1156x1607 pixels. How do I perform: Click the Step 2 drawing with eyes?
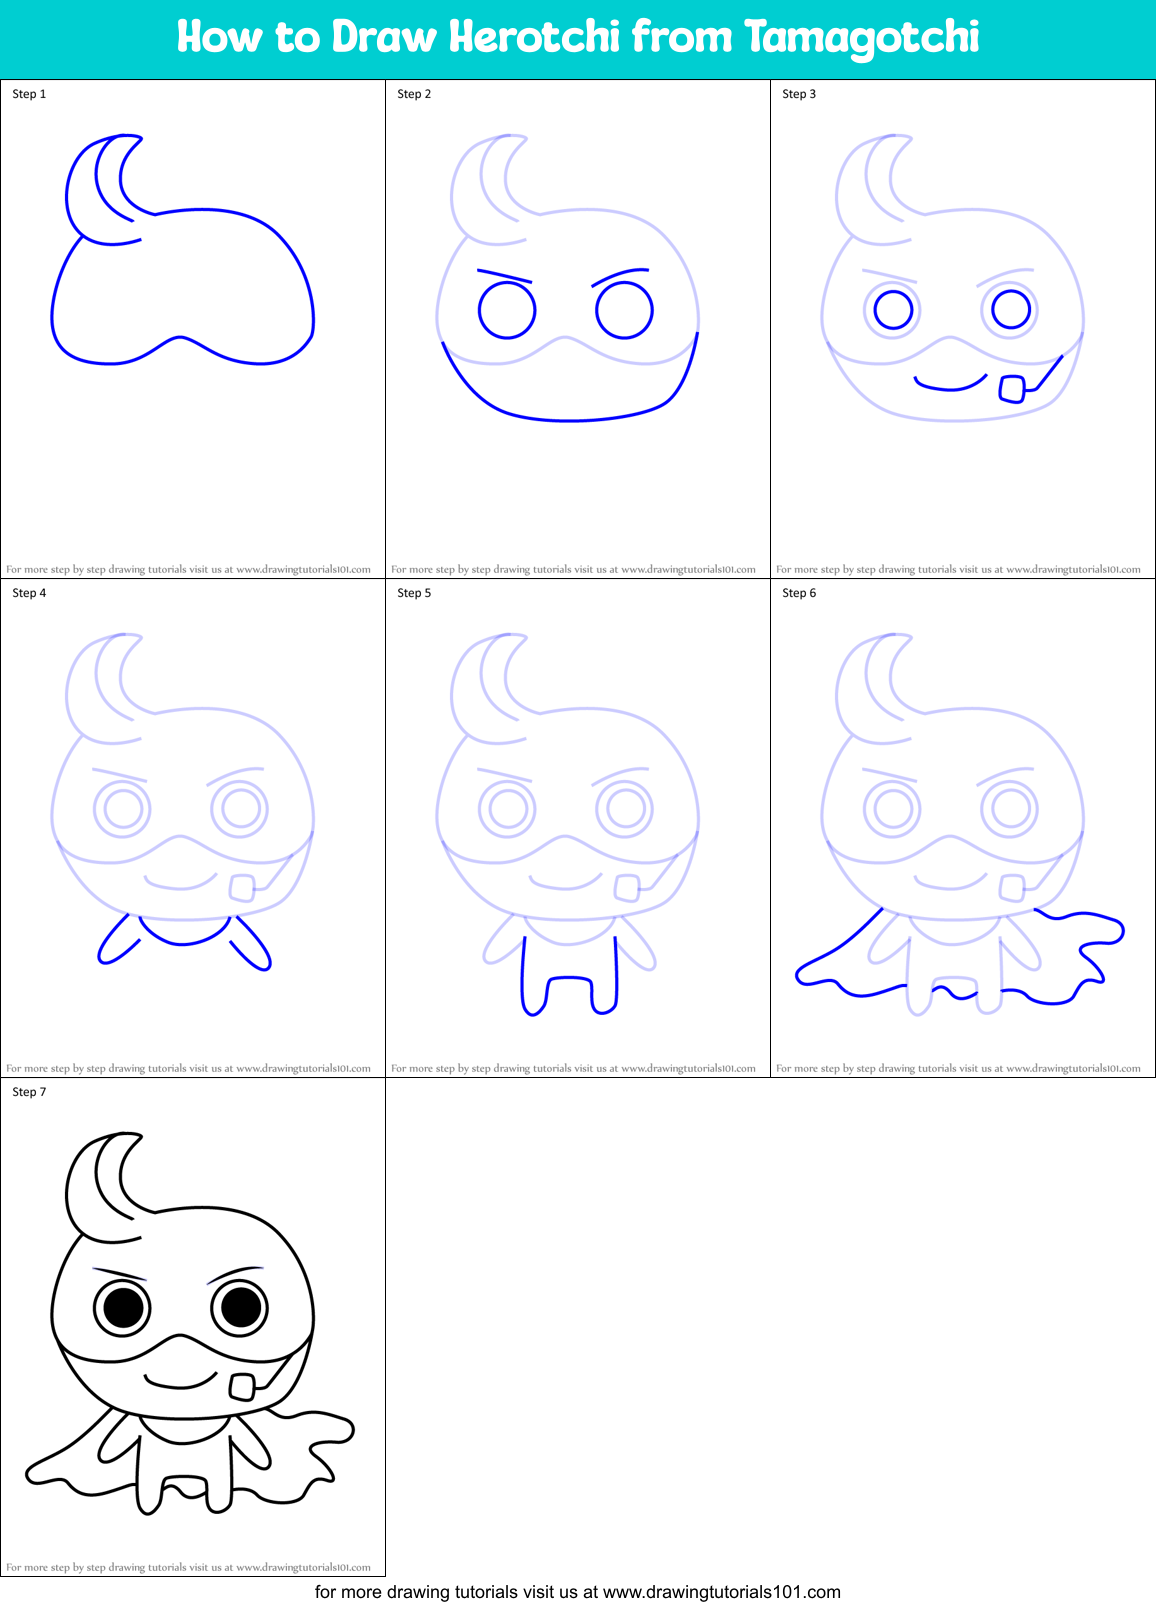tap(567, 278)
